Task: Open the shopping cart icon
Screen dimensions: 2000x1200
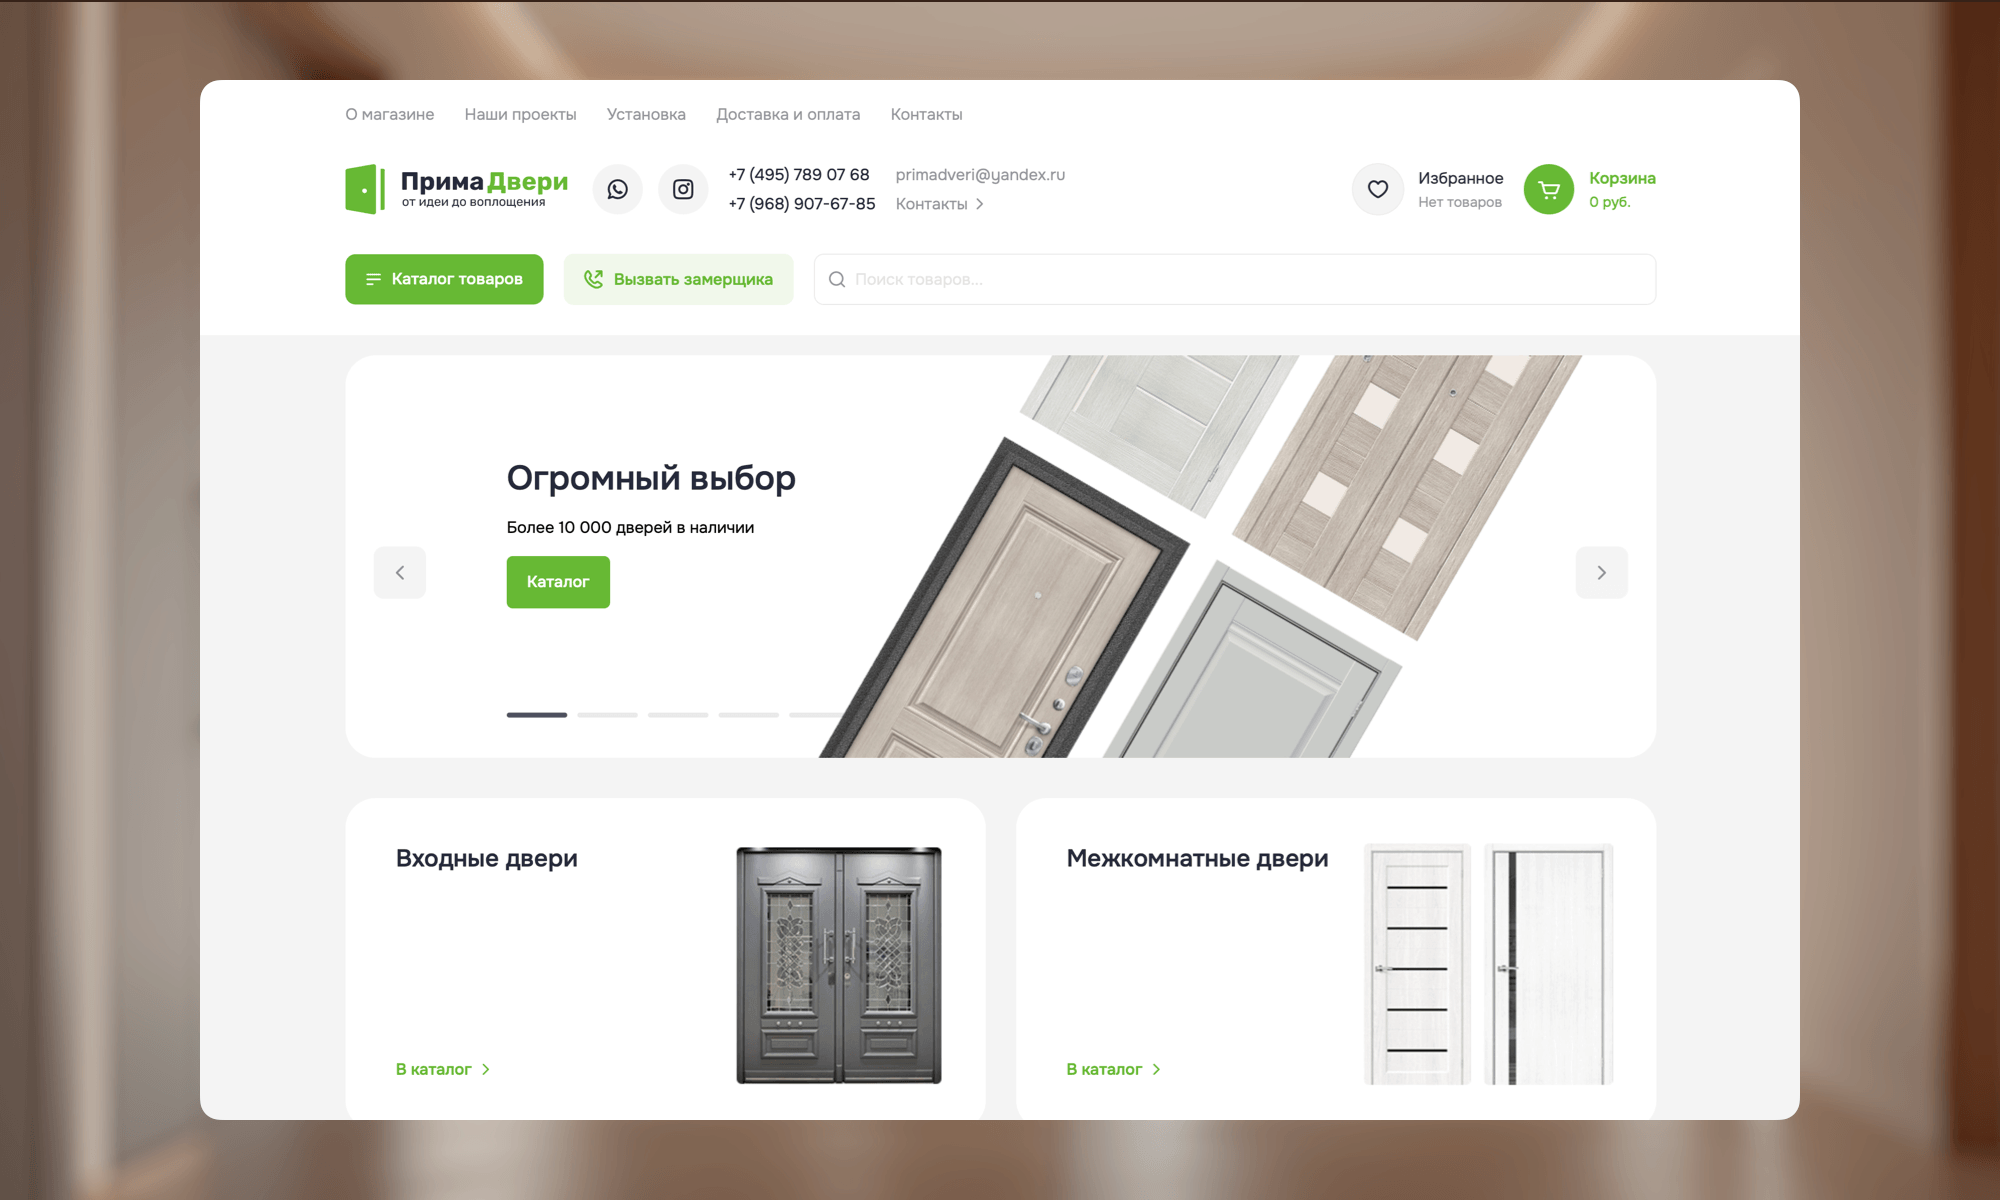Action: [x=1548, y=189]
